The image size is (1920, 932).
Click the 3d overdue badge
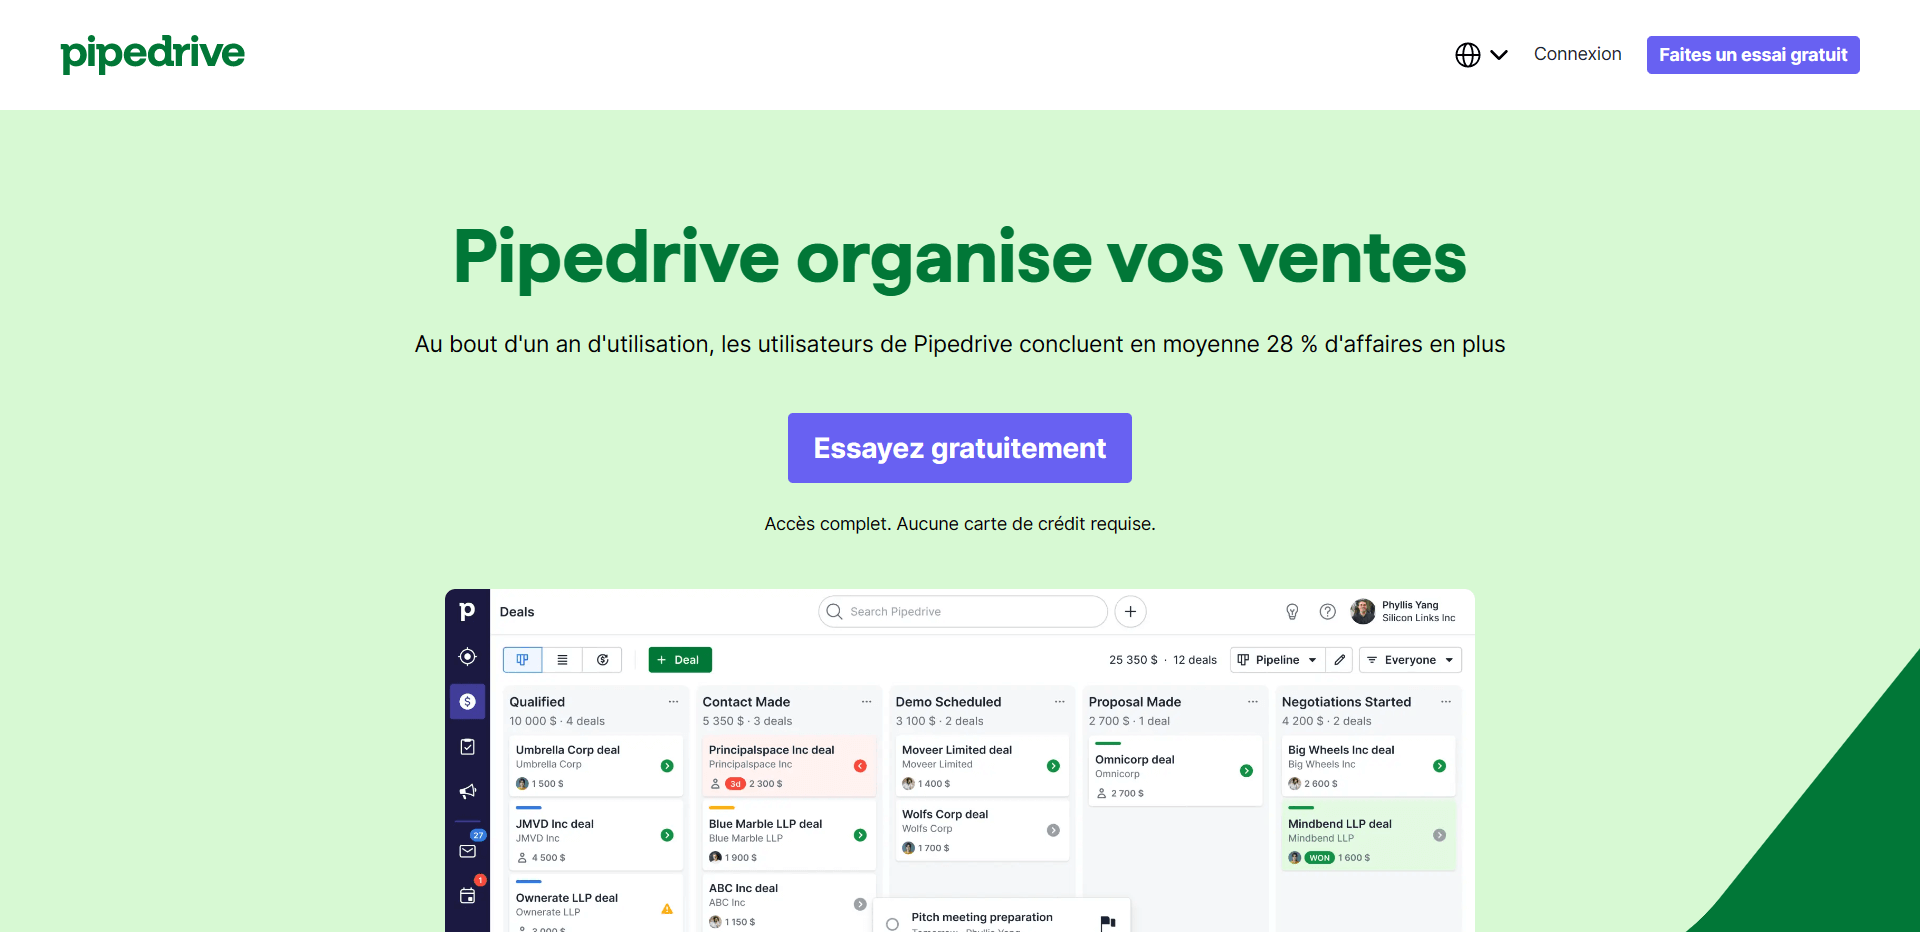click(735, 784)
